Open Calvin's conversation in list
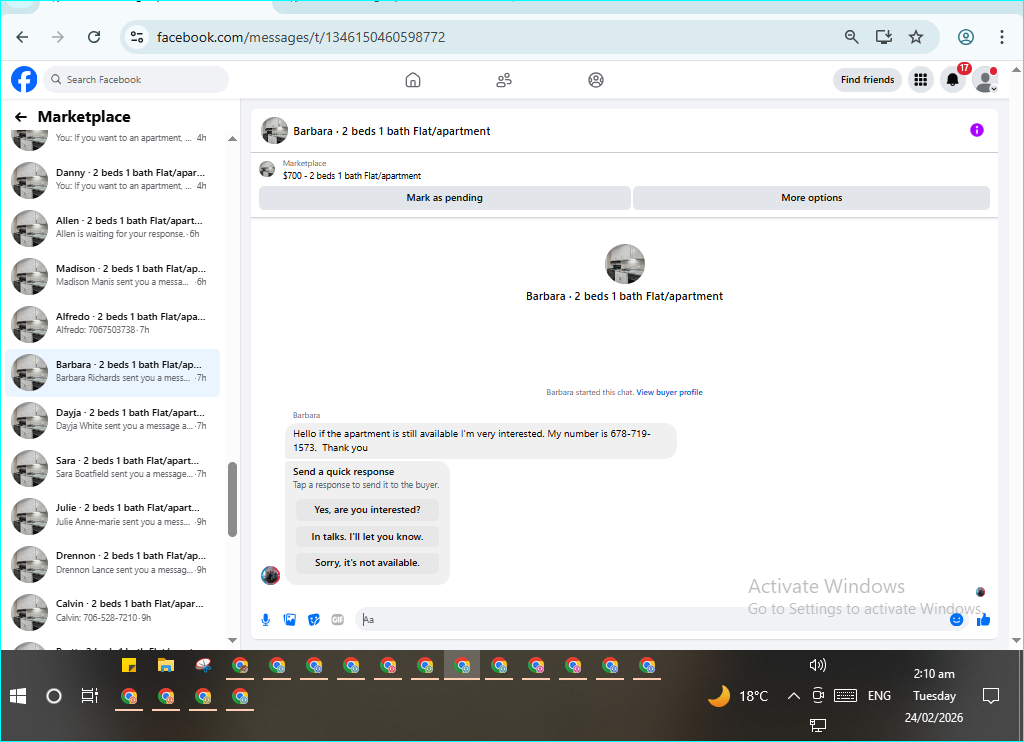The height and width of the screenshot is (742, 1024). click(112, 611)
